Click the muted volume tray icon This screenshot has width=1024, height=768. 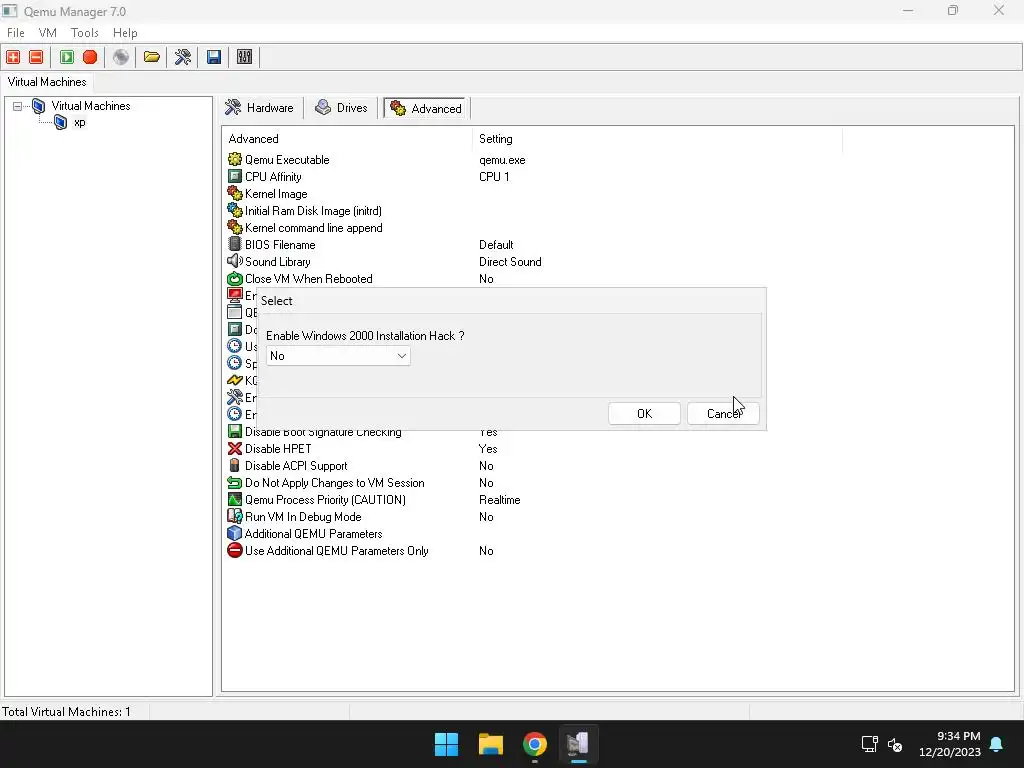coord(895,744)
